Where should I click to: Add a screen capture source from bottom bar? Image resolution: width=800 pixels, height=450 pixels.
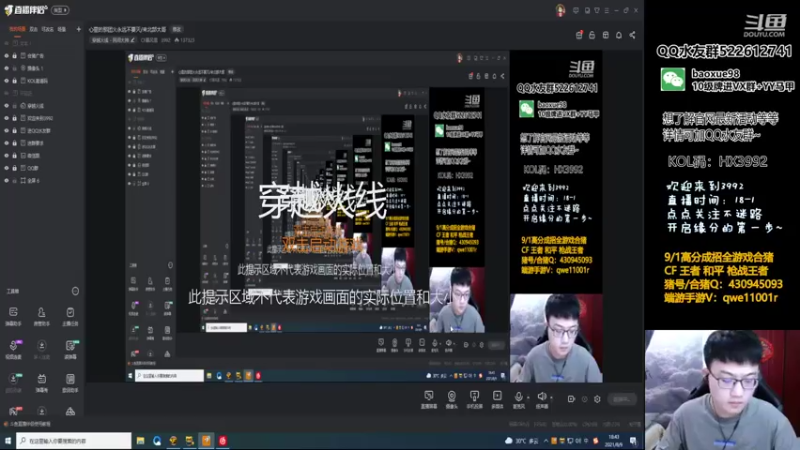[429, 399]
